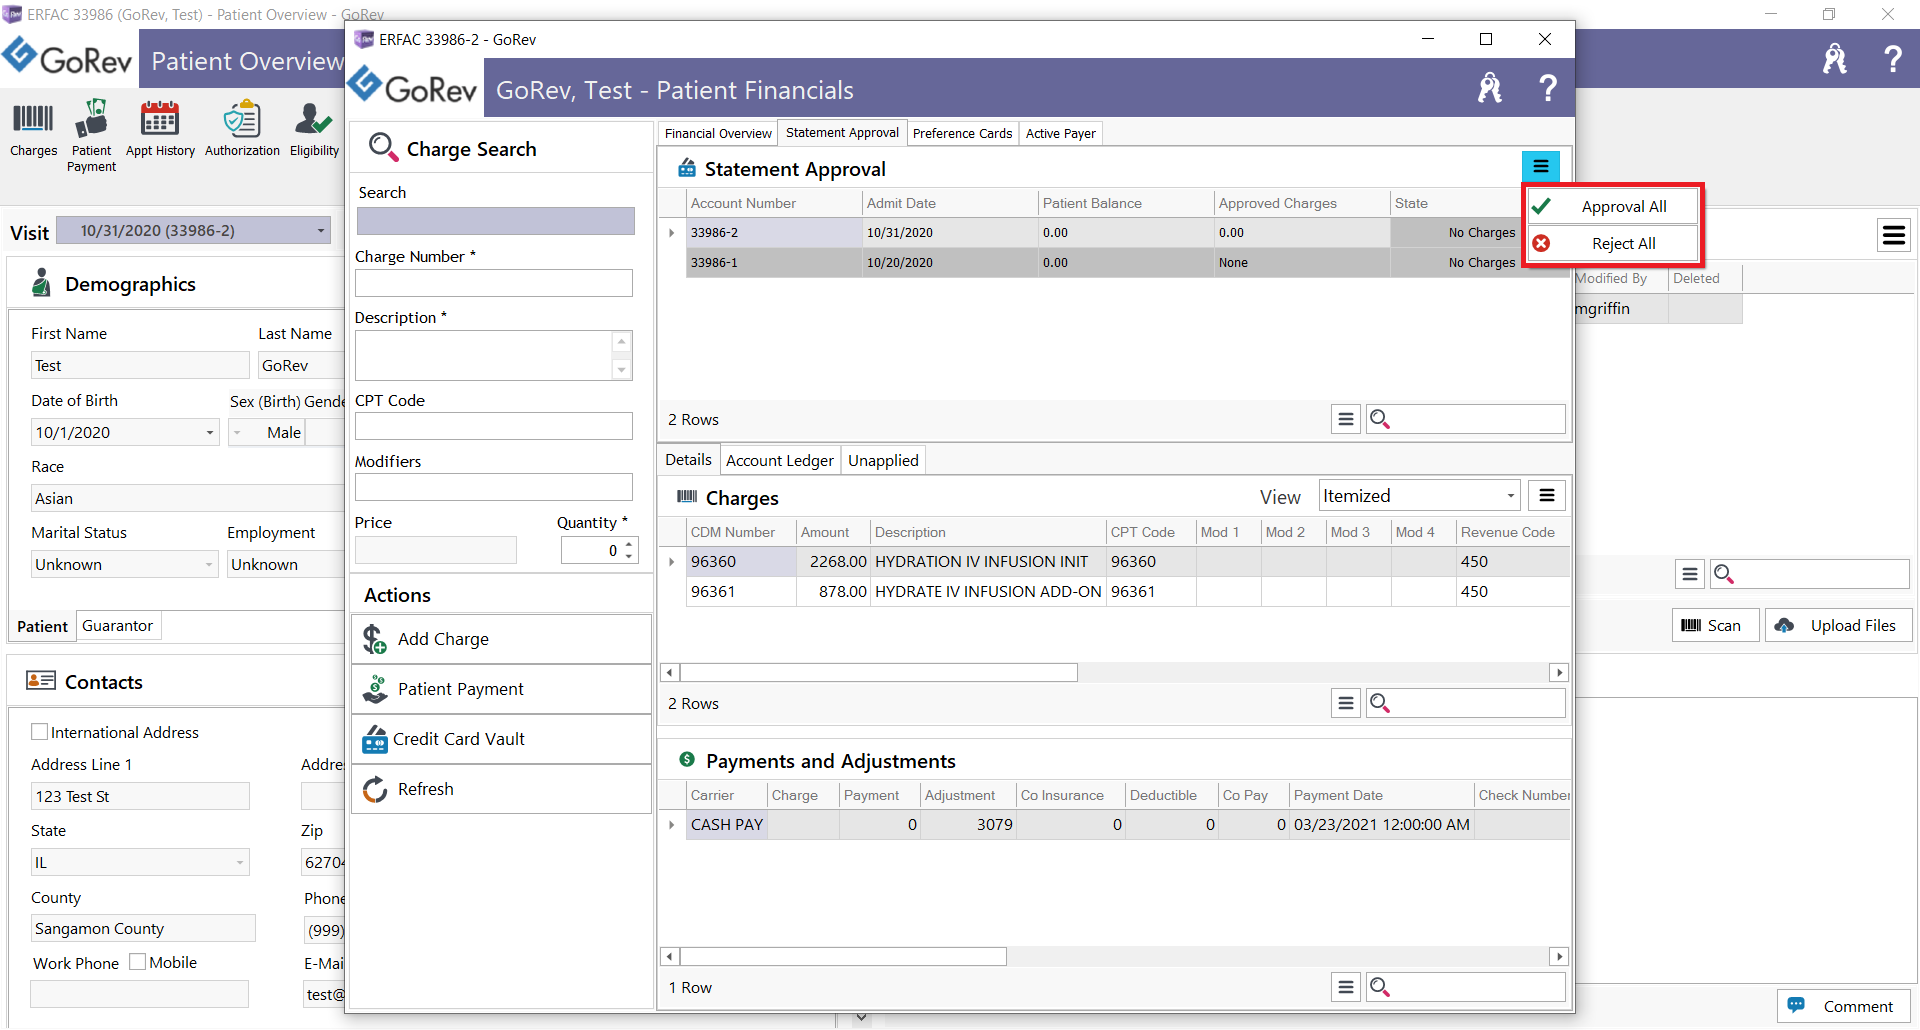Open Date of Birth date picker dropdown
This screenshot has height=1030, width=1920.
pyautogui.click(x=210, y=433)
